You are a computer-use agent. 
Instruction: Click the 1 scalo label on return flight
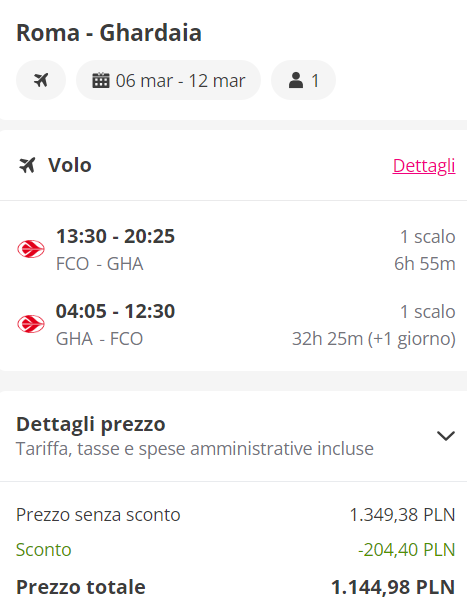point(428,312)
